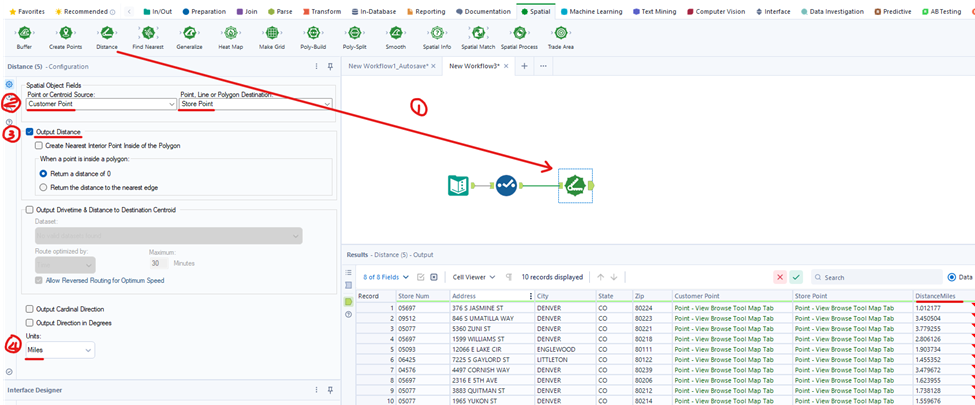This screenshot has width=975, height=405.
Task: Select the Distance tool node on canvas
Action: point(574,186)
